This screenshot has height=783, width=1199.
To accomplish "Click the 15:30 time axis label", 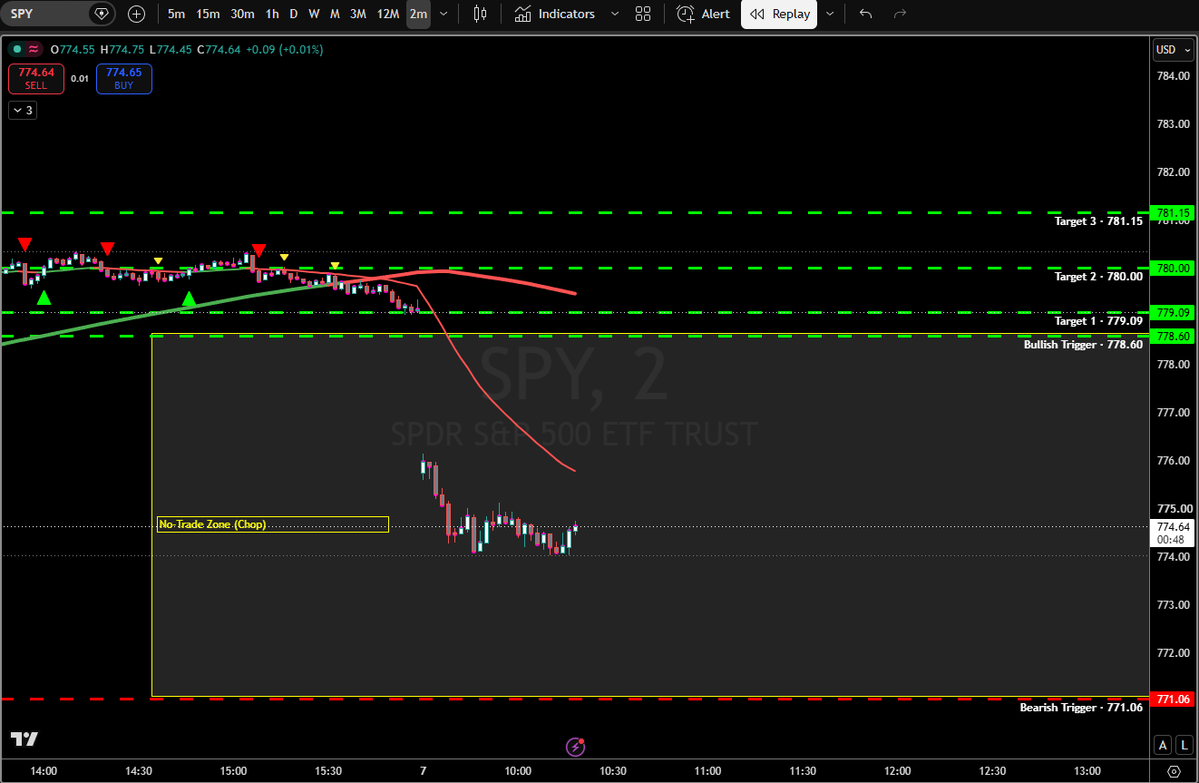I will (328, 771).
